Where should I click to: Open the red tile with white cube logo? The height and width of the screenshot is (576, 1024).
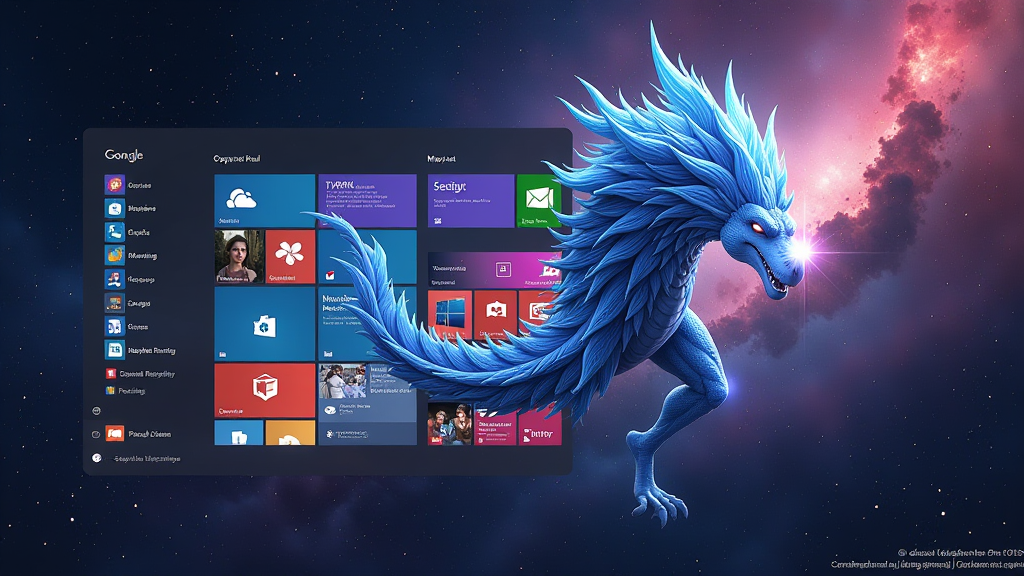coord(264,391)
